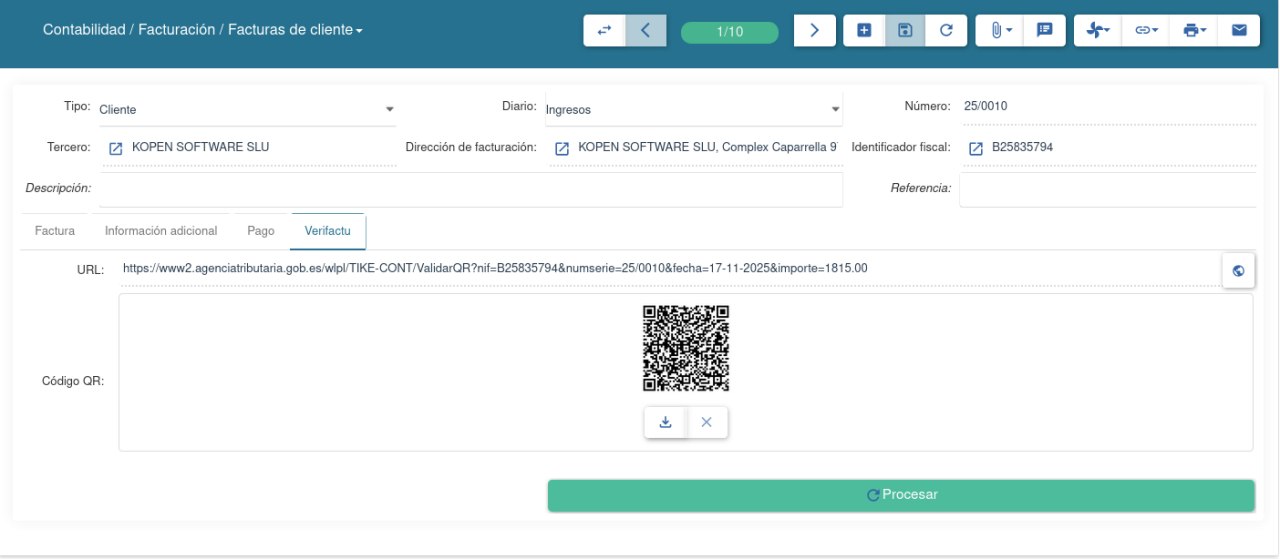Go to the next record
Viewport: 1280px width, 559px height.
[814, 31]
